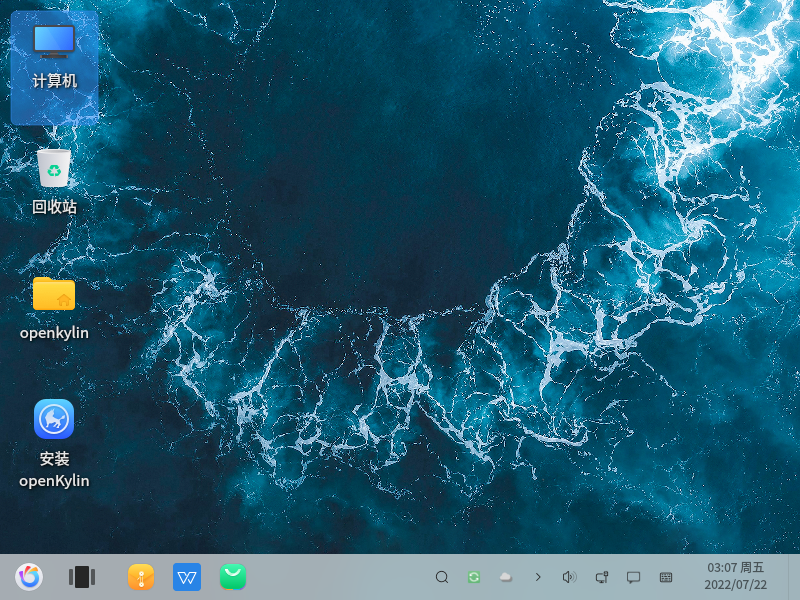The height and width of the screenshot is (600, 800).
Task: Open the cloud weather tray icon
Action: tap(506, 577)
